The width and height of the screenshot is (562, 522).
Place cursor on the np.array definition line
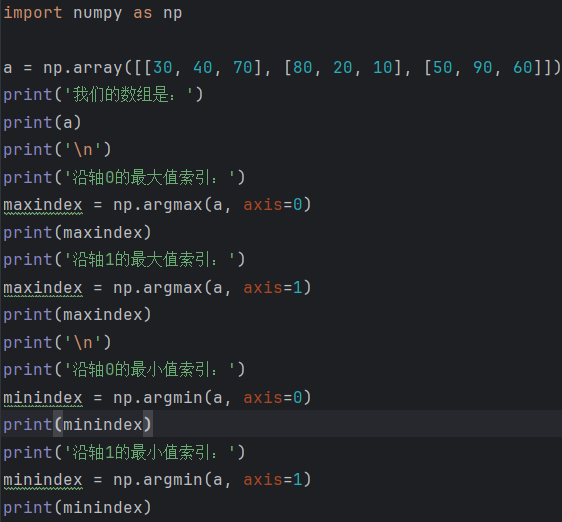click(x=282, y=67)
